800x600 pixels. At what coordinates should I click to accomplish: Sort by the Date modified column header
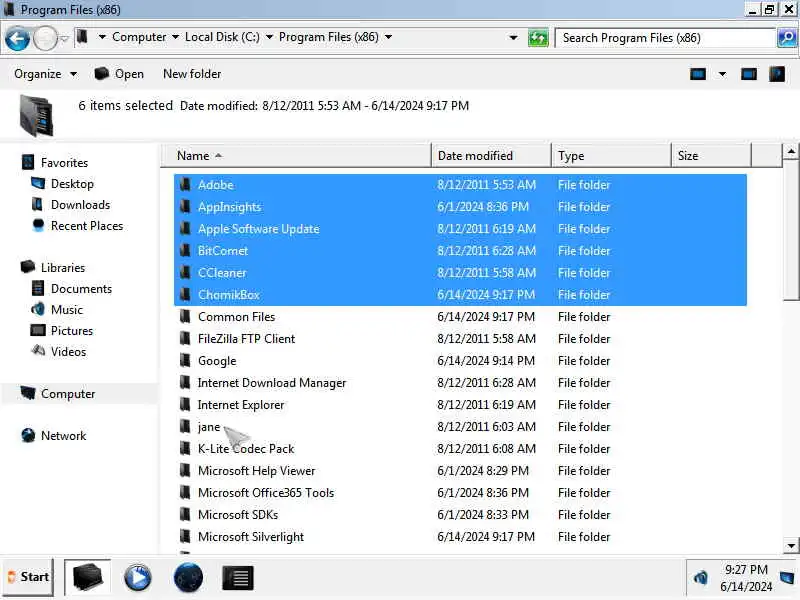(x=491, y=156)
